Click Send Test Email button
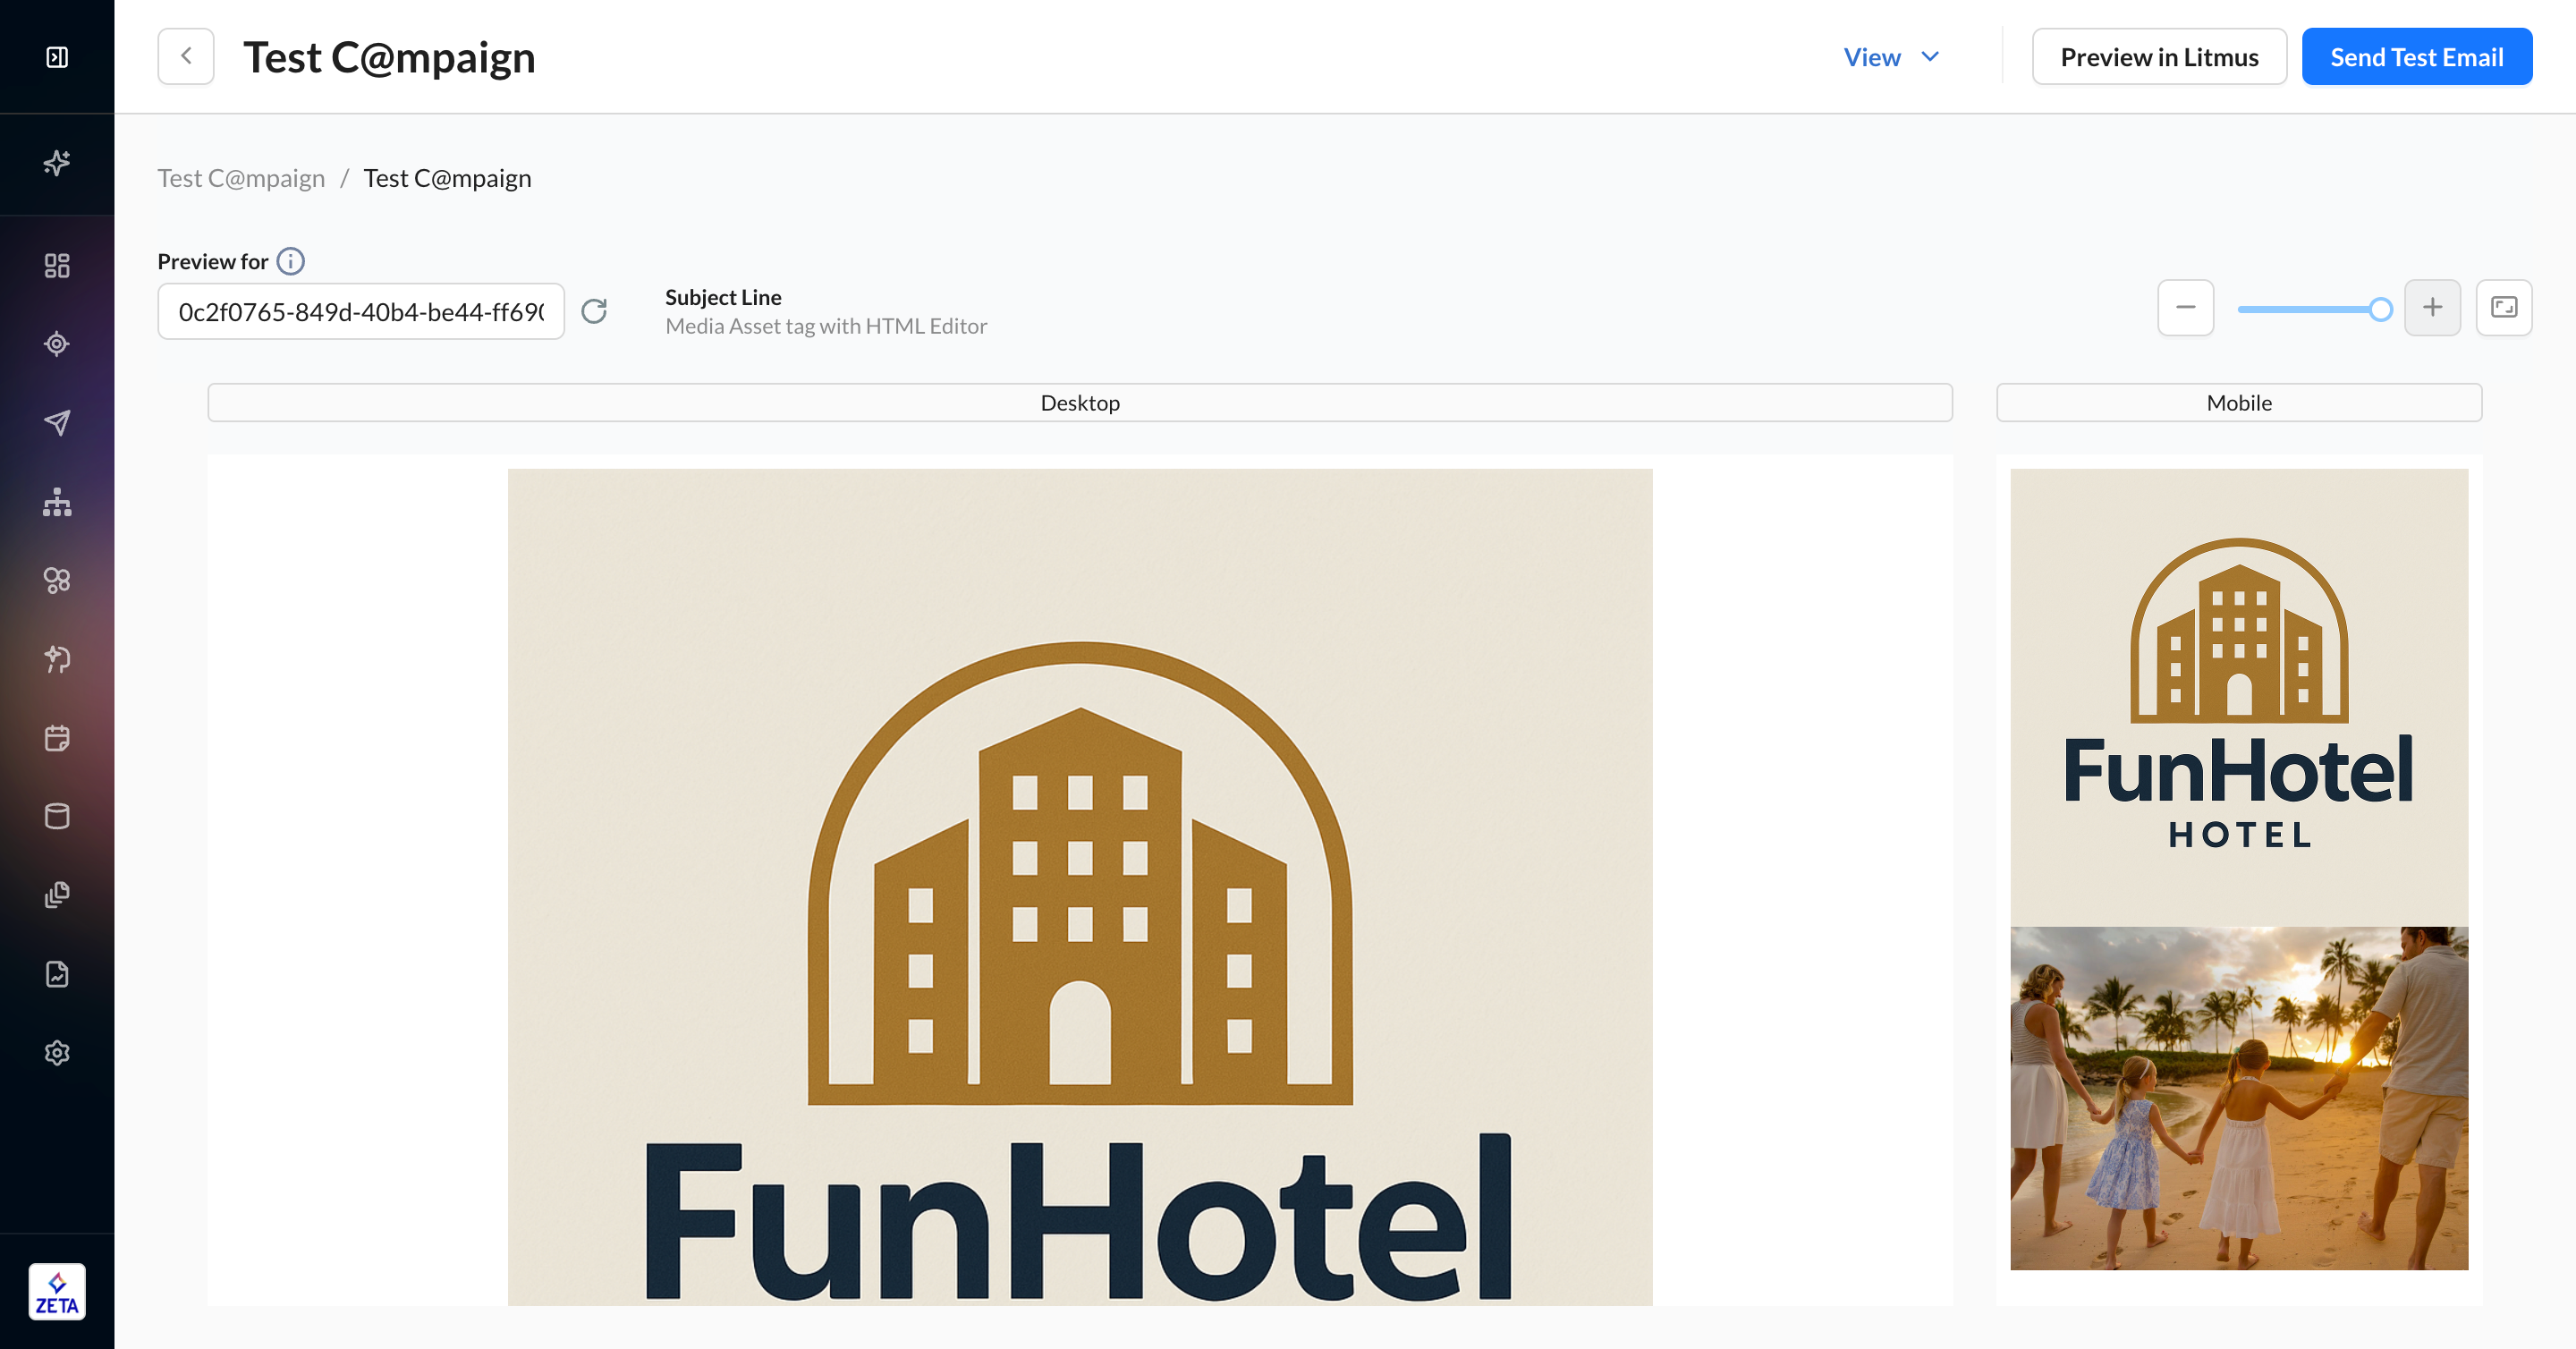The image size is (2576, 1349). pos(2416,57)
